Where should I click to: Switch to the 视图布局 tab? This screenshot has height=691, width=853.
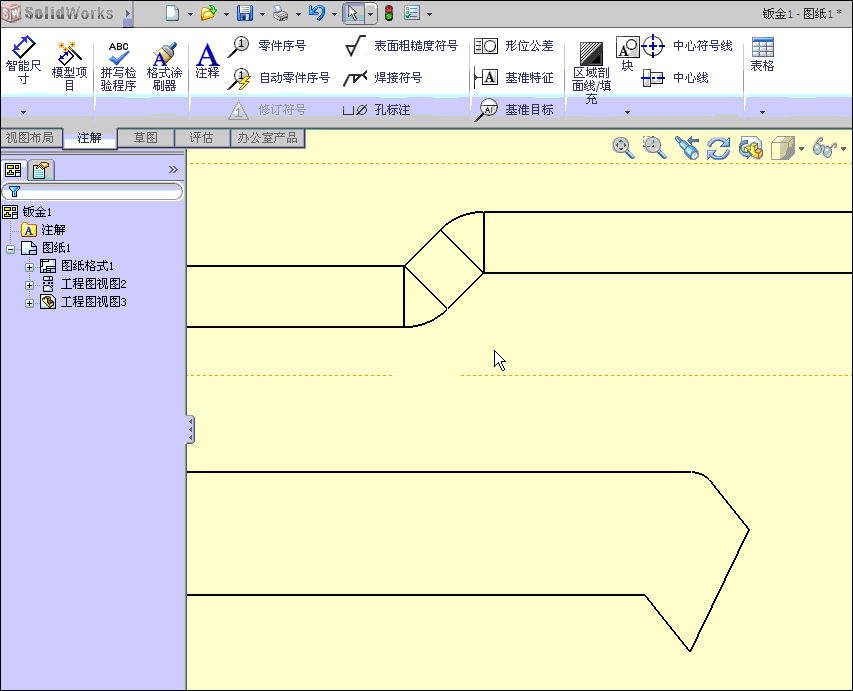(30, 138)
